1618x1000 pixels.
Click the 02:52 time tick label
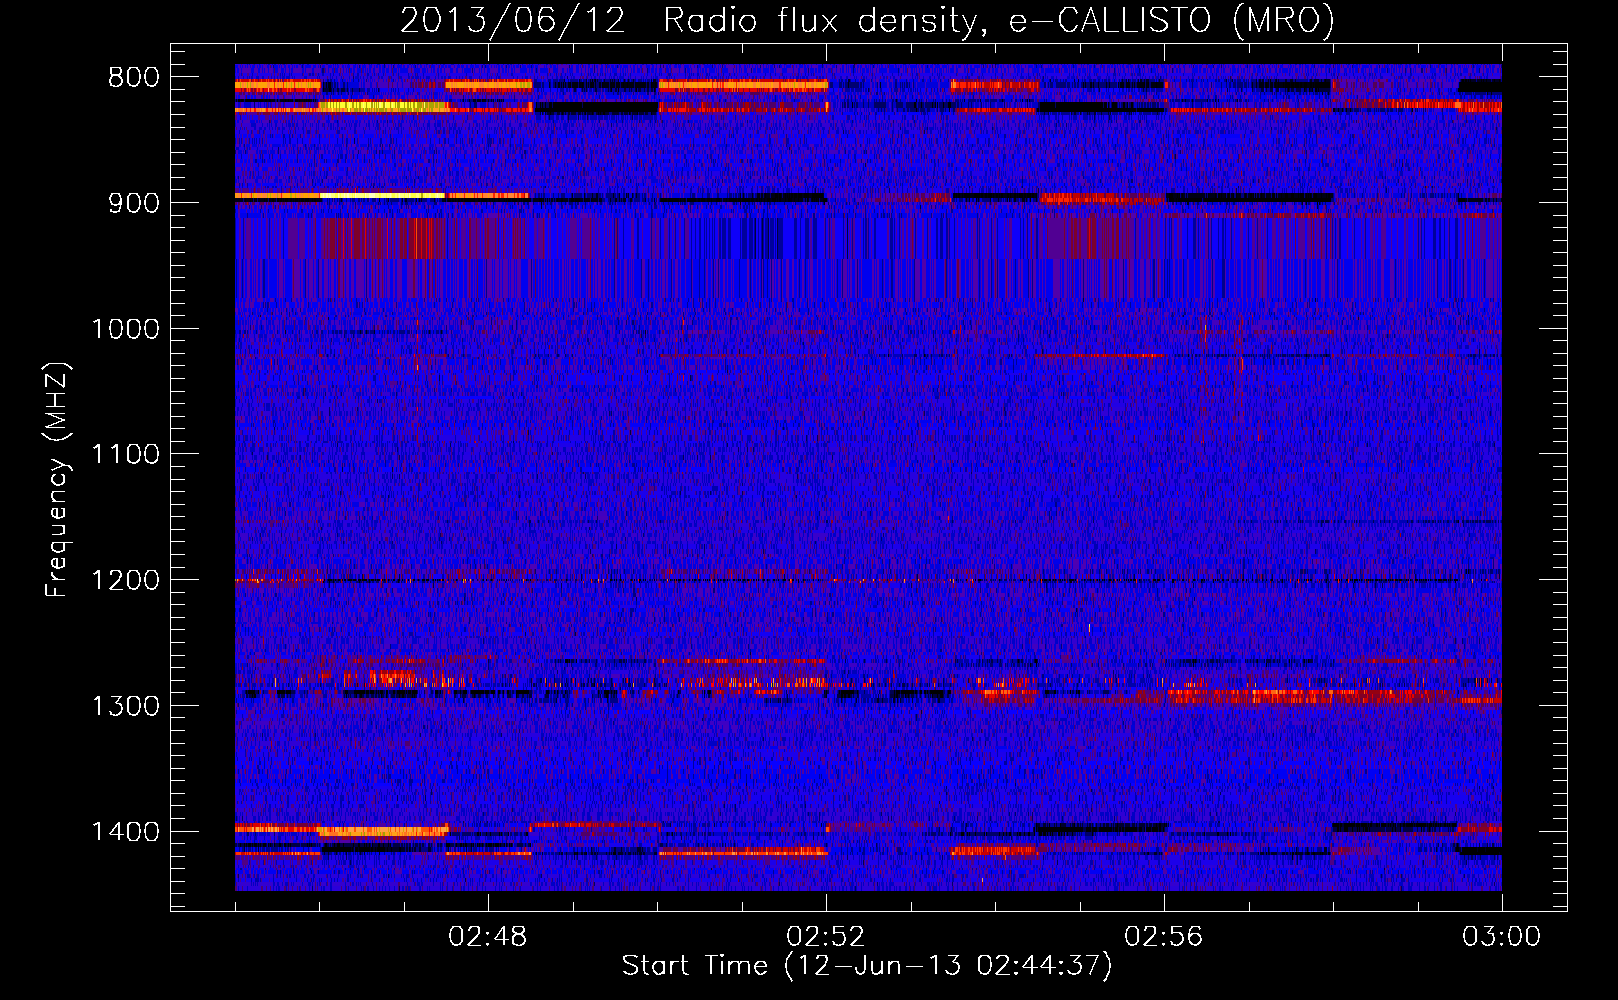826,937
